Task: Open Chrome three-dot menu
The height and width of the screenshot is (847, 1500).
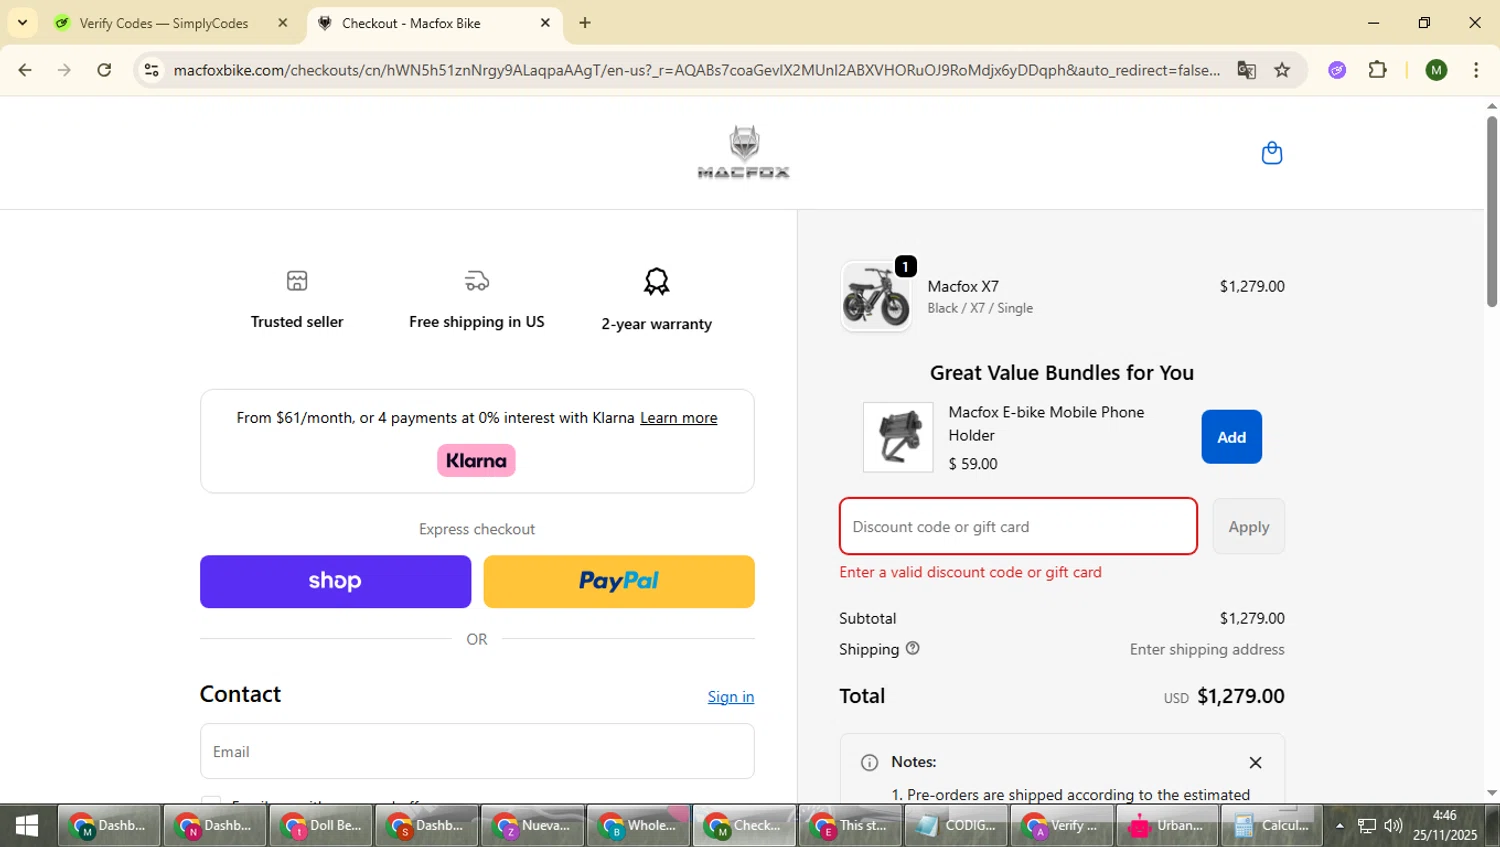Action: (x=1476, y=70)
